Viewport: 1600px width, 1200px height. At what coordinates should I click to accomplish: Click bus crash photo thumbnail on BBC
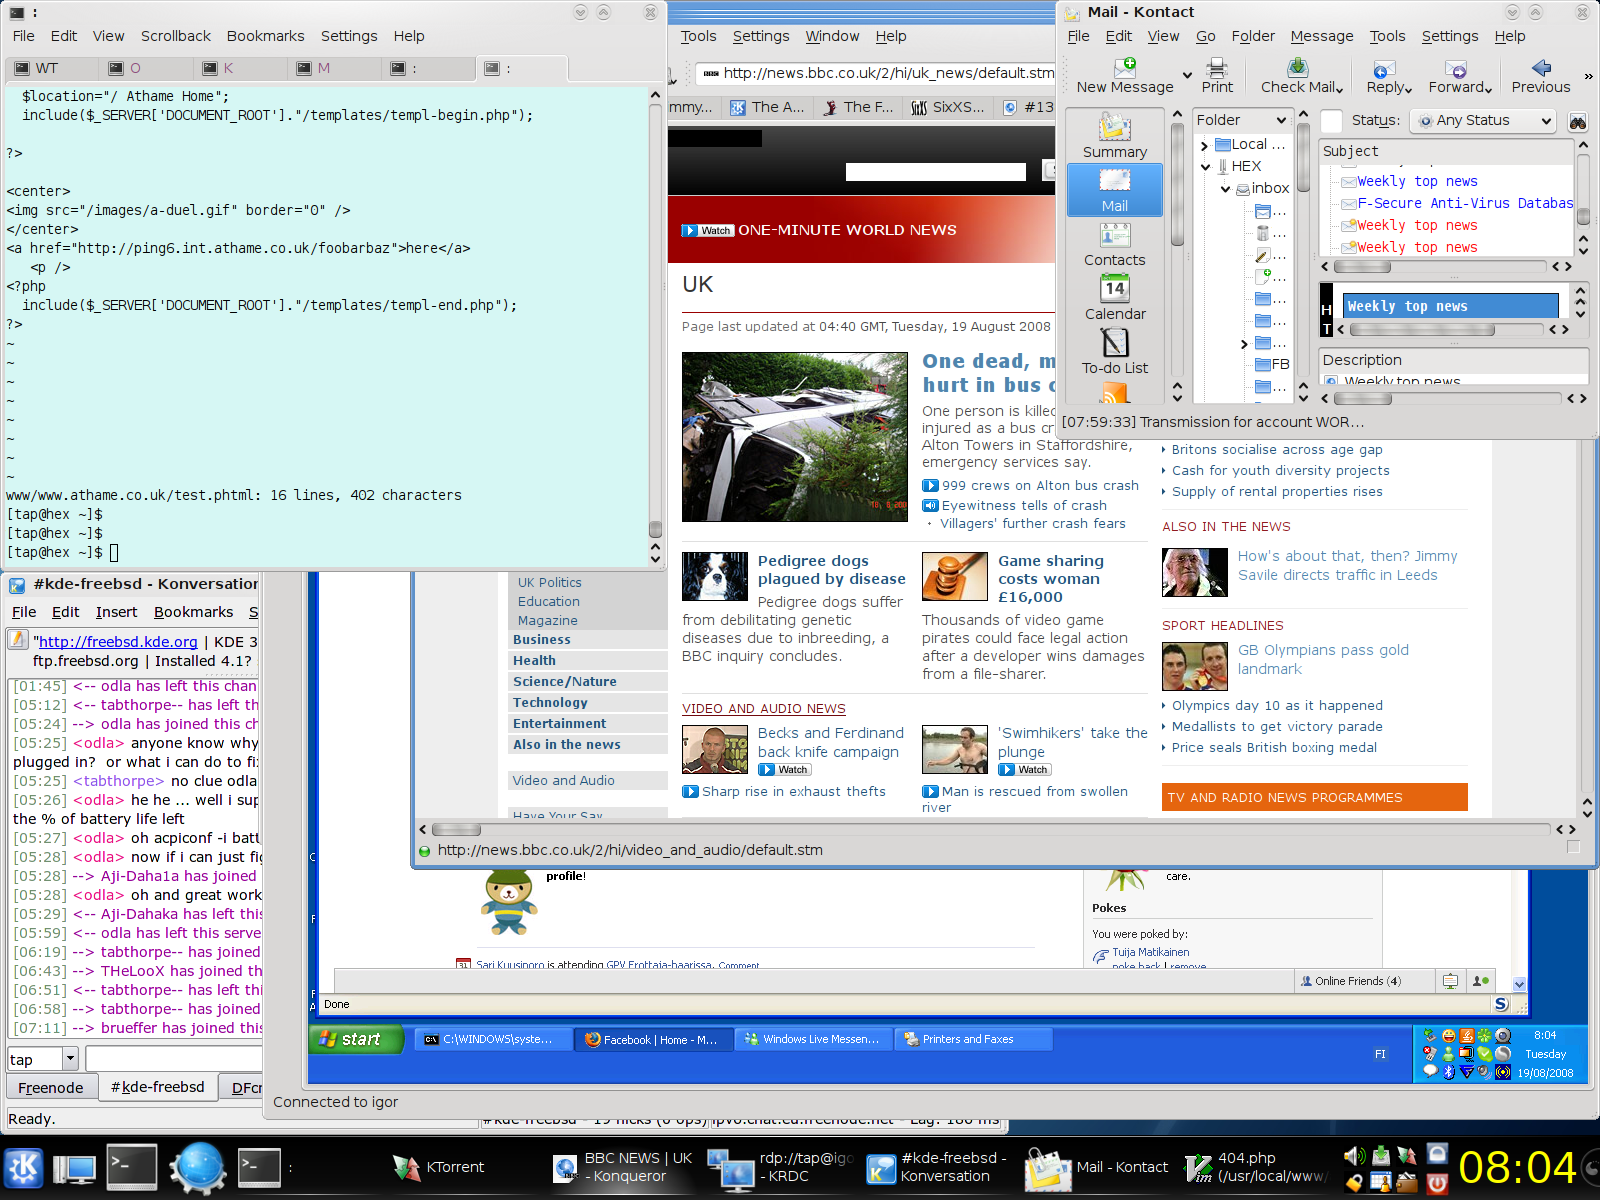[x=795, y=437]
